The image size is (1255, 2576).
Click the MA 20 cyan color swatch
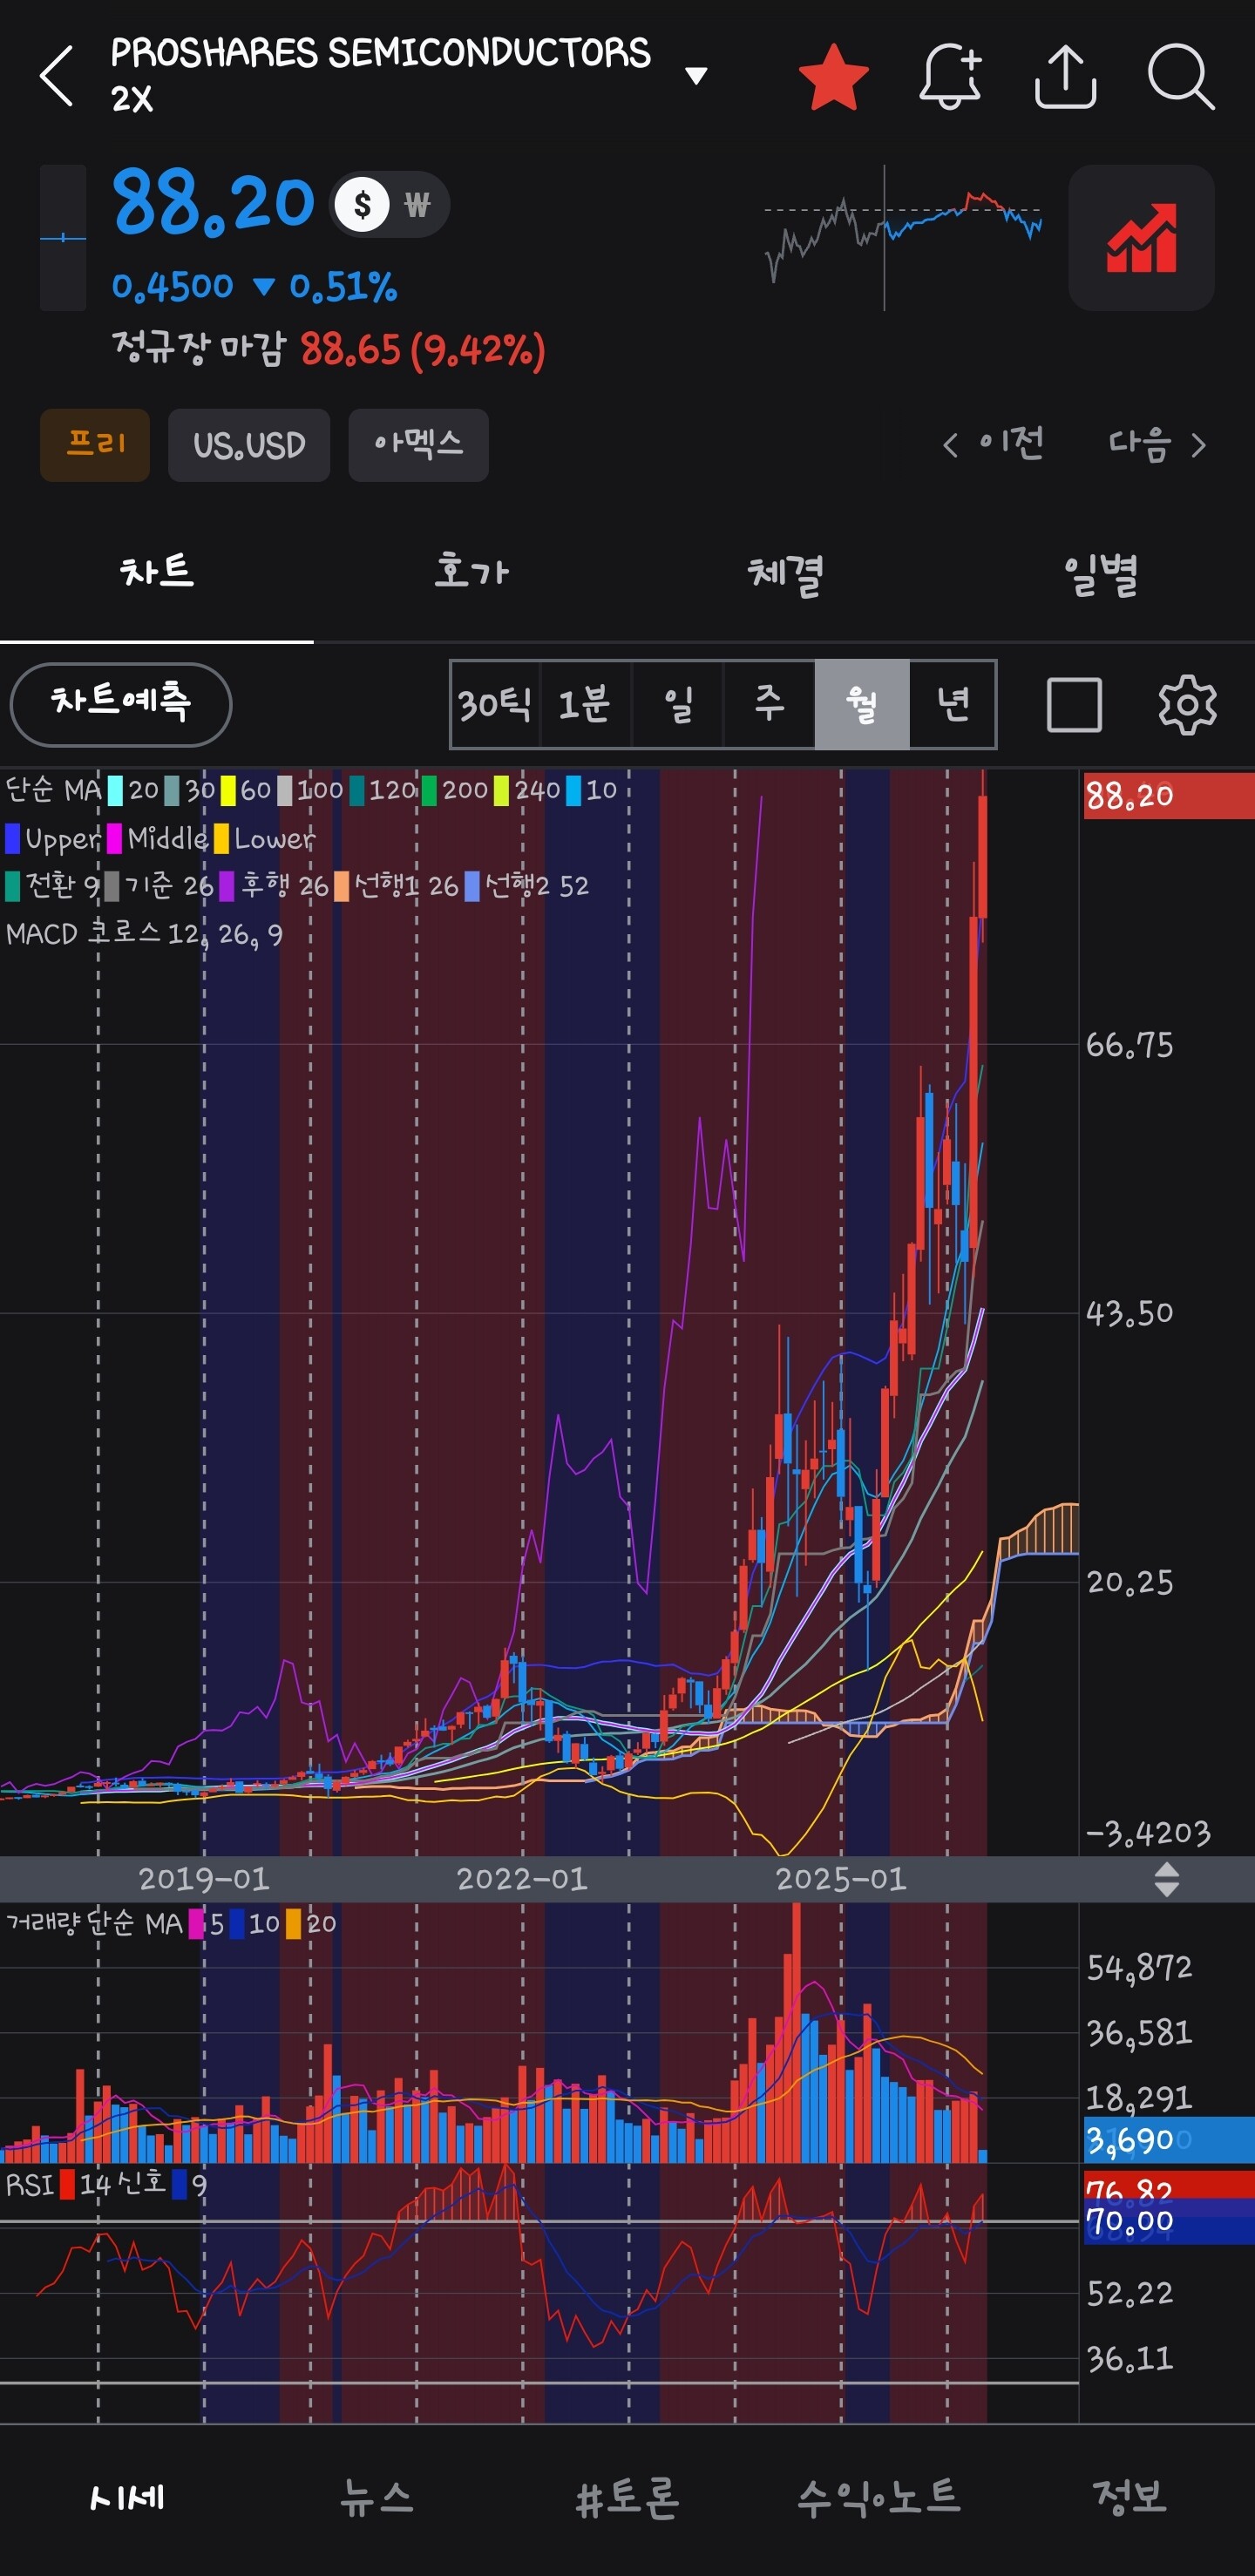click(116, 791)
